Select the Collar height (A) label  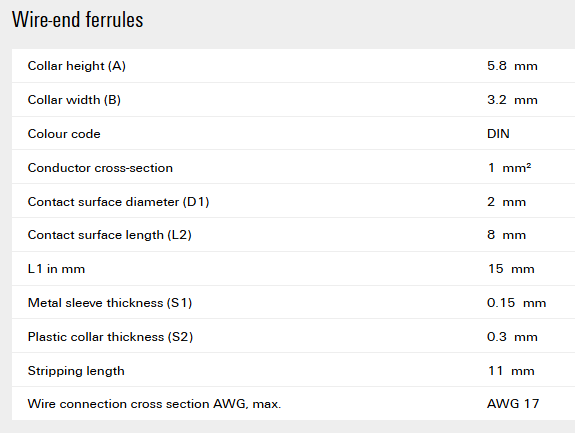point(77,66)
